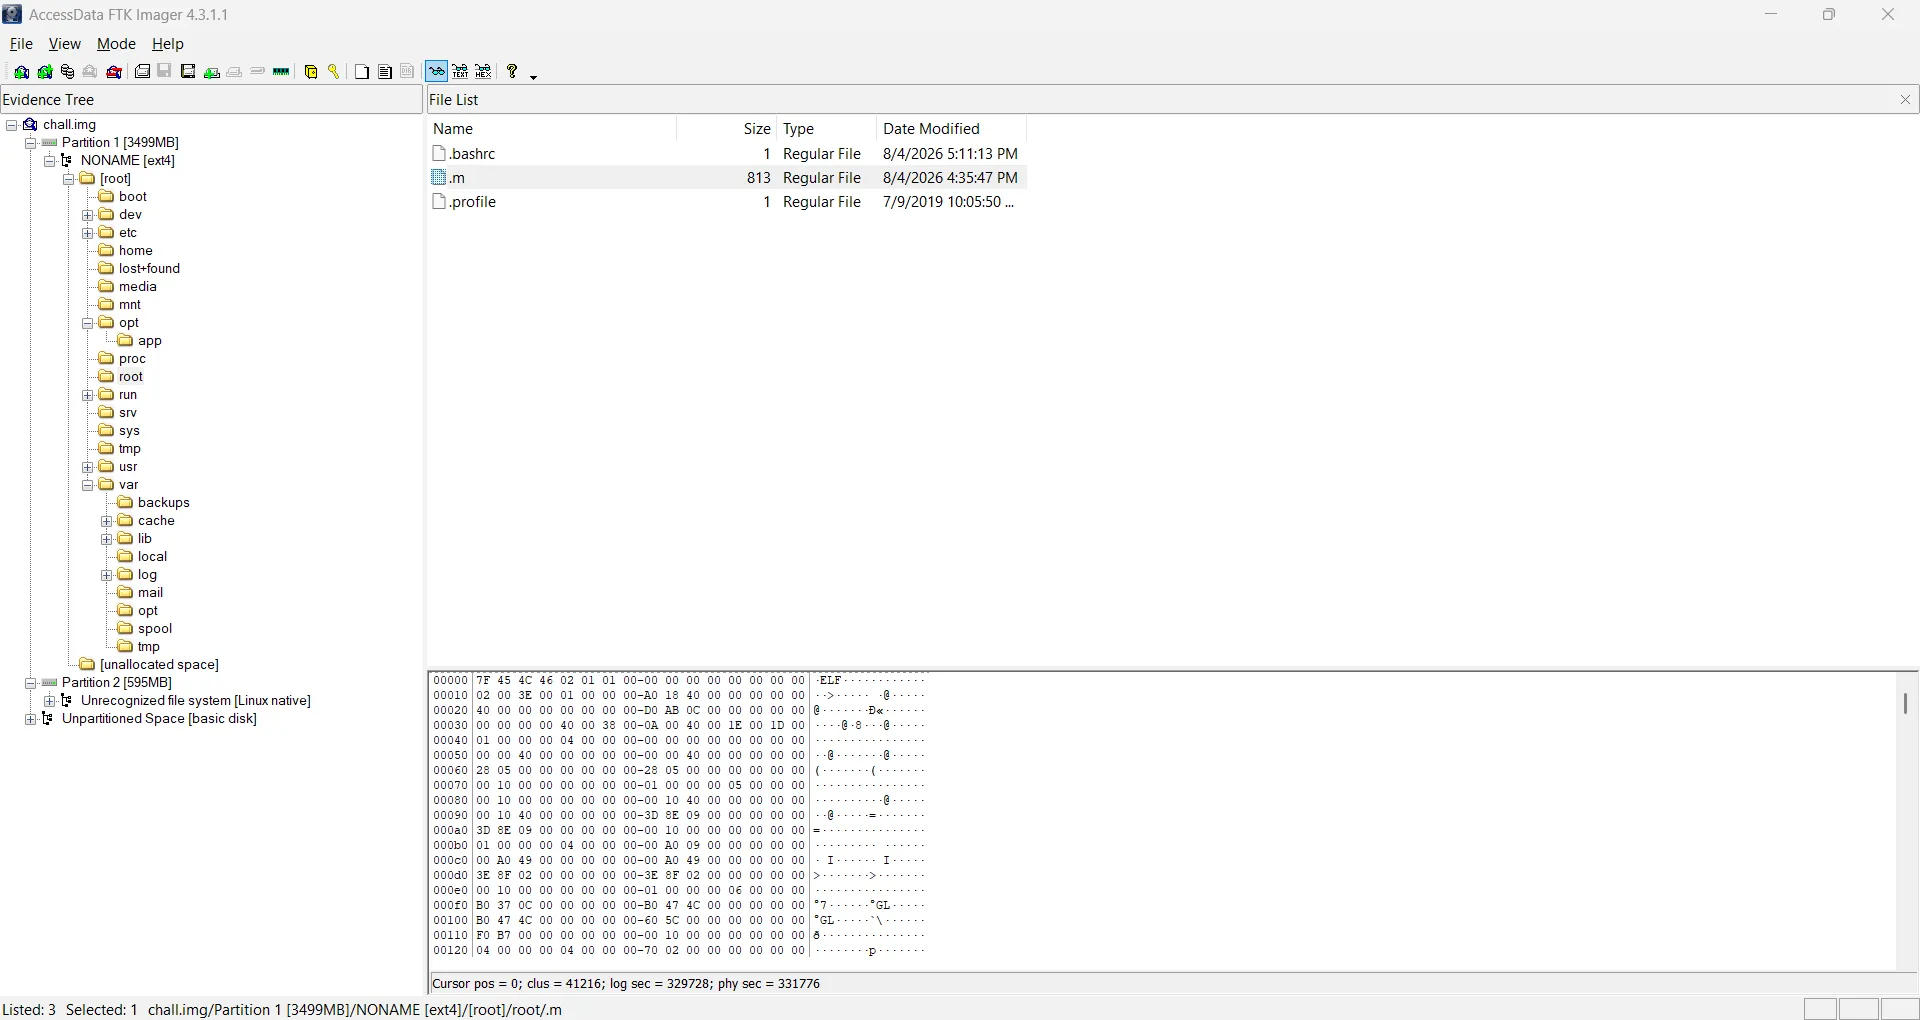The height and width of the screenshot is (1020, 1920).
Task: Collapse the Partition 1 [3499MB] node
Action: pos(31,143)
